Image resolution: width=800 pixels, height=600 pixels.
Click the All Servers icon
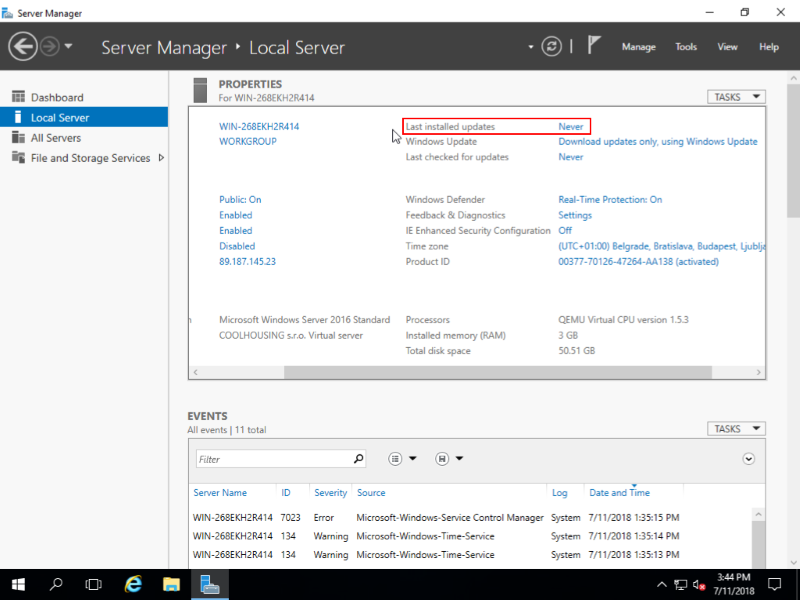point(18,137)
